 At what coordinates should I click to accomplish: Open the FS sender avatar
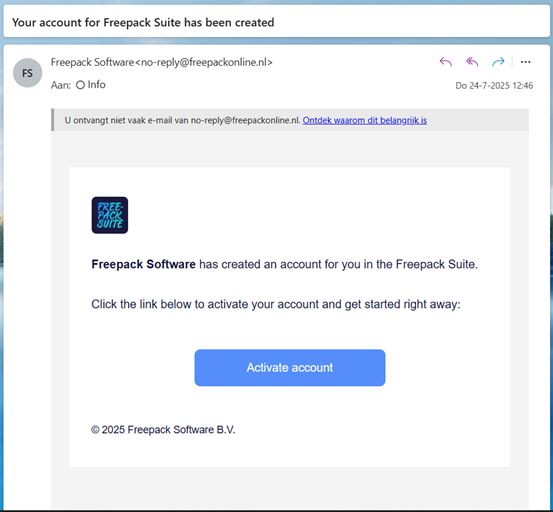(28, 73)
